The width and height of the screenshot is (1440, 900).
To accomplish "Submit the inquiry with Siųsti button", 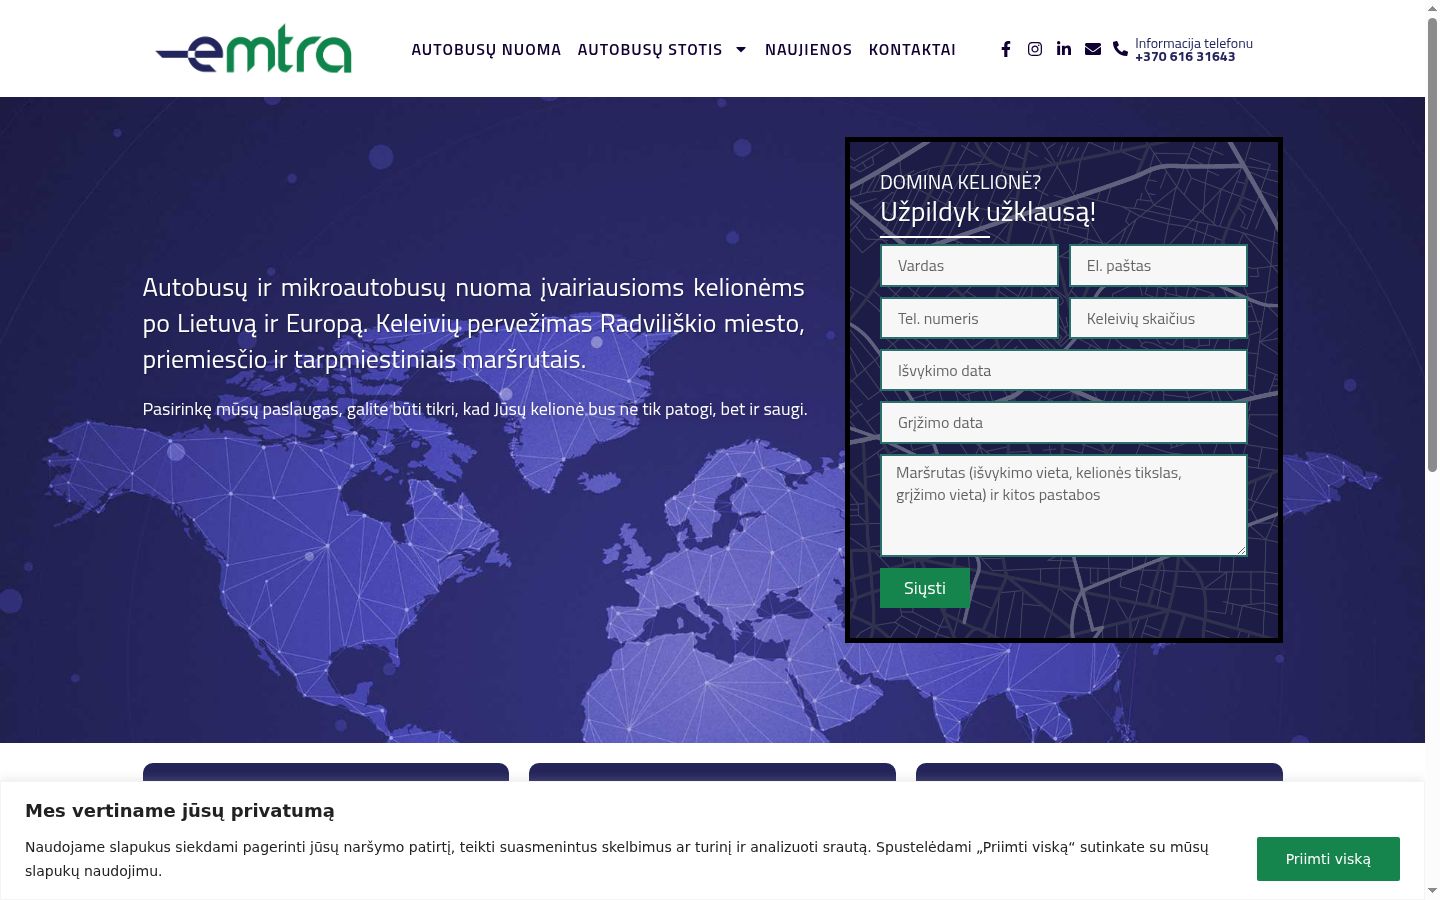I will (x=925, y=588).
